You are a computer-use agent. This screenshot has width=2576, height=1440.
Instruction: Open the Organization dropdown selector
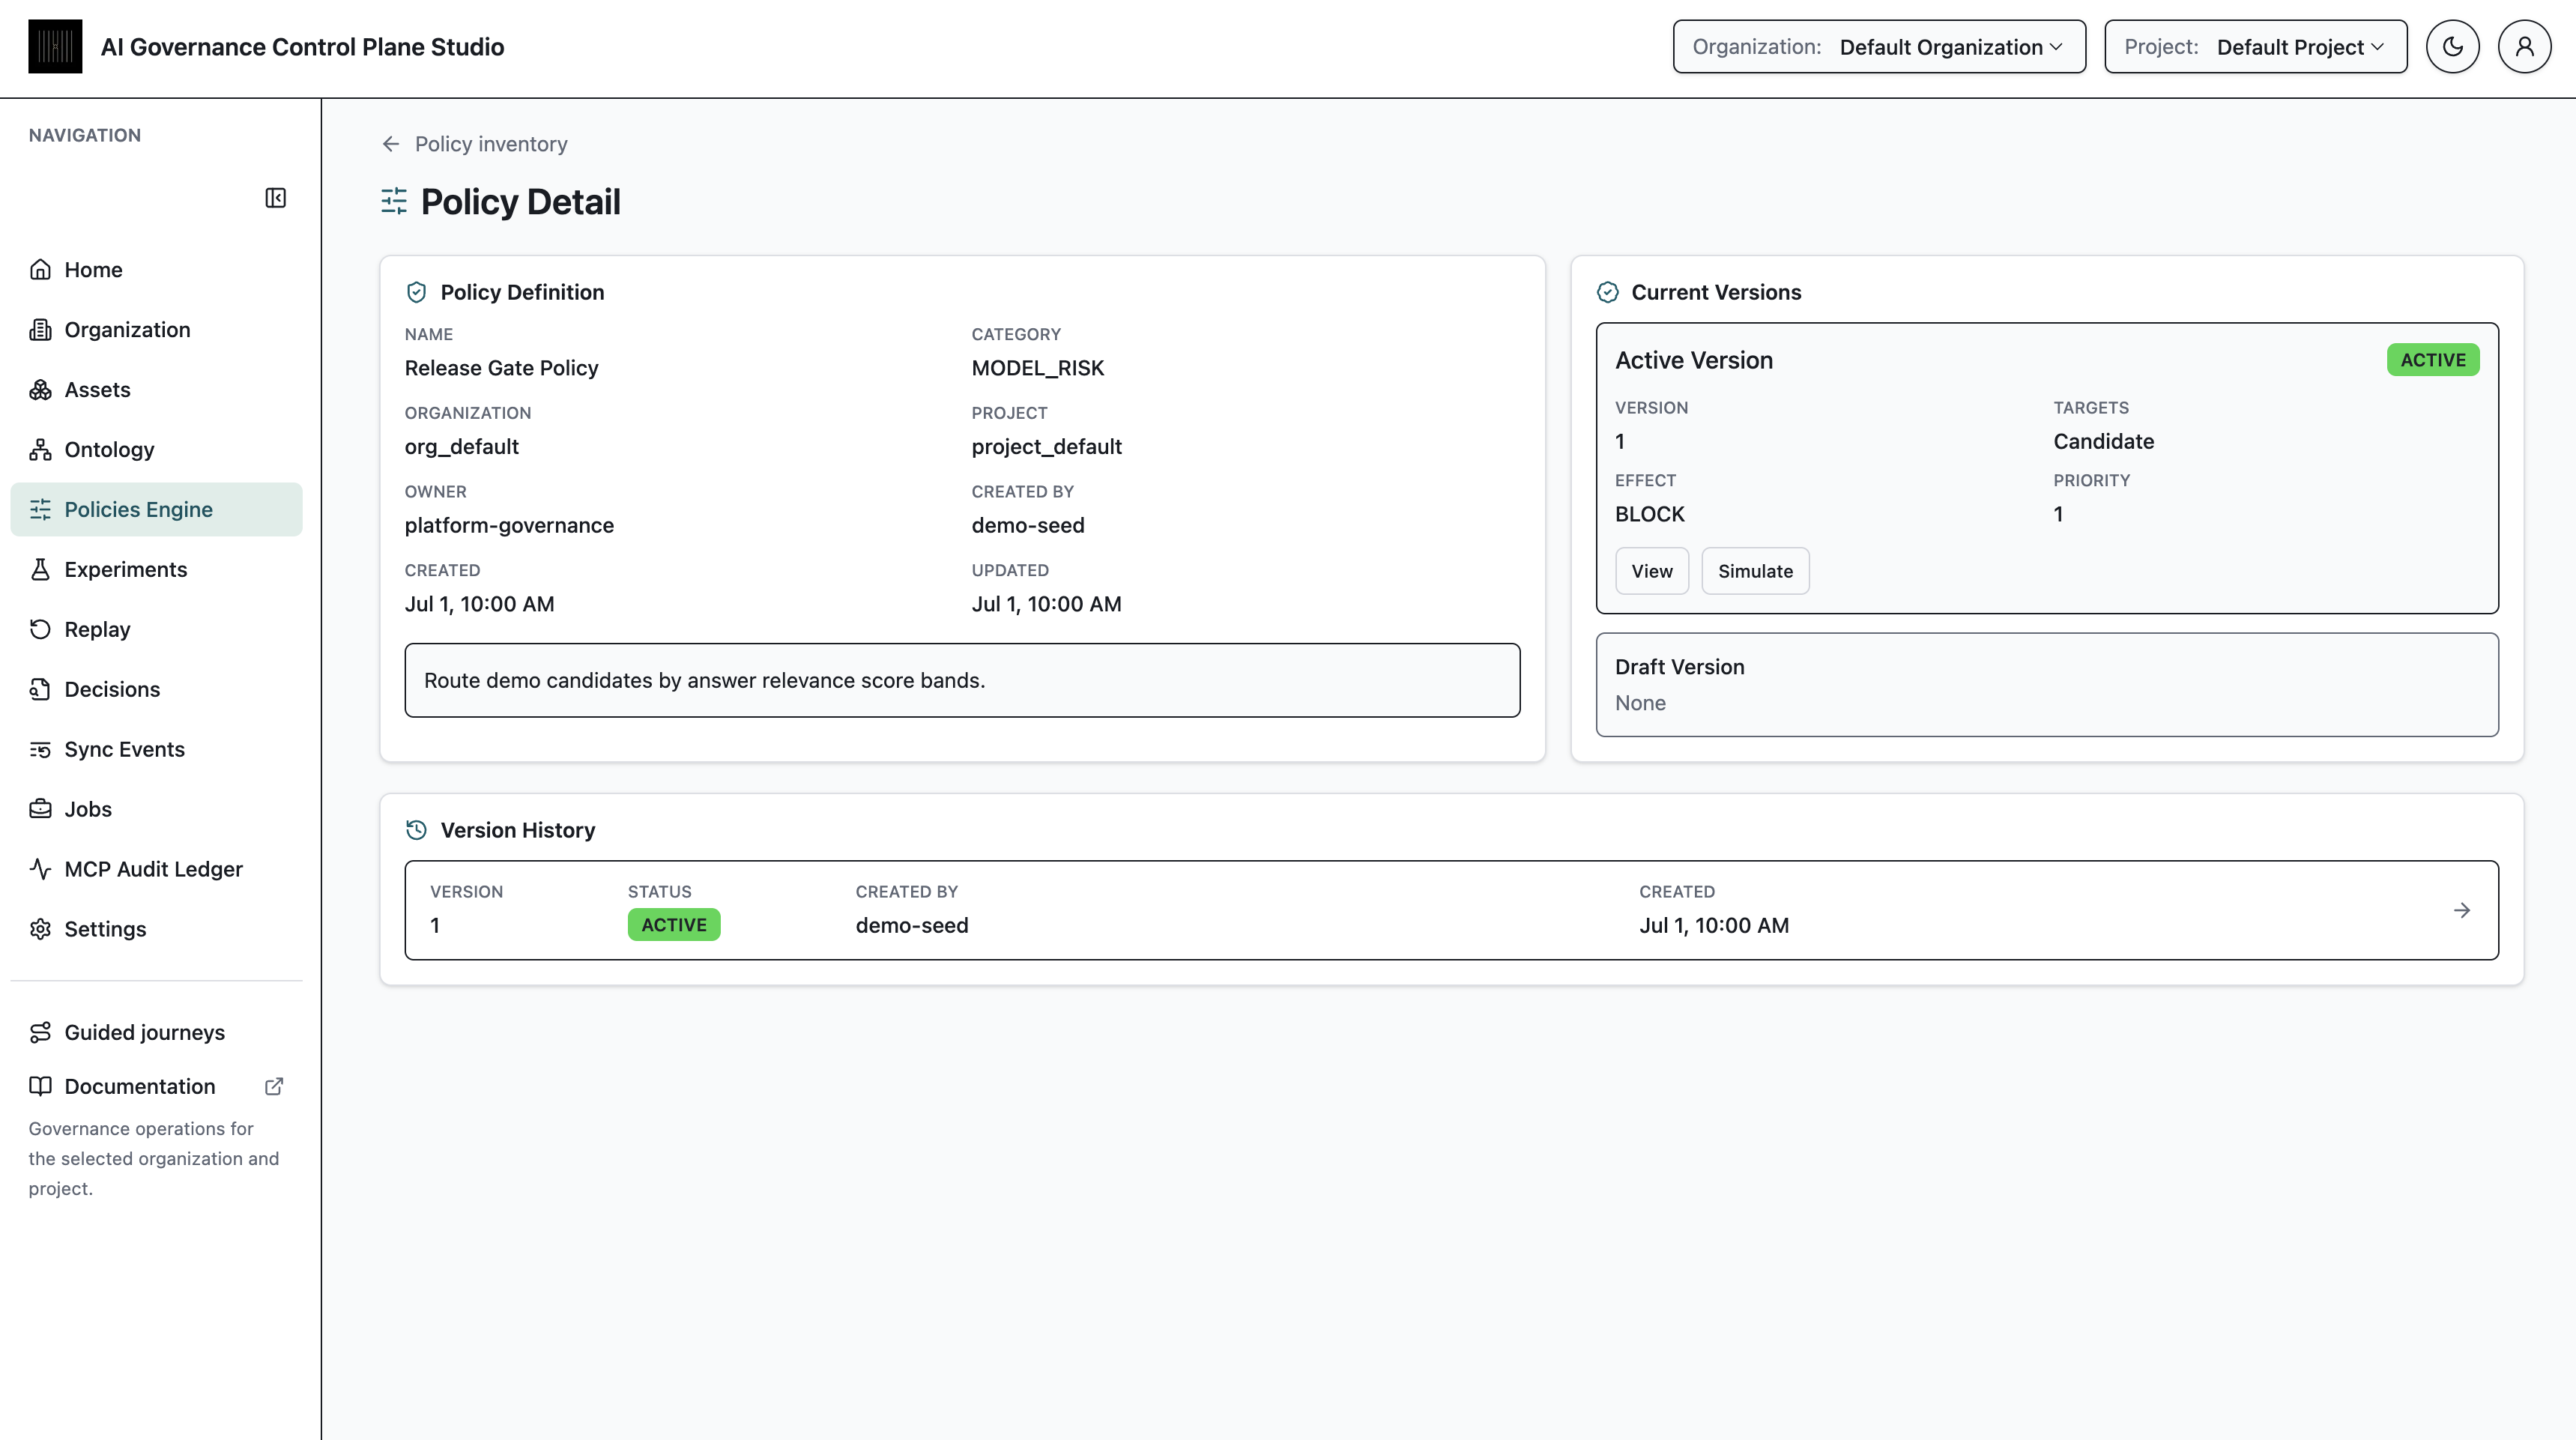1880,47
